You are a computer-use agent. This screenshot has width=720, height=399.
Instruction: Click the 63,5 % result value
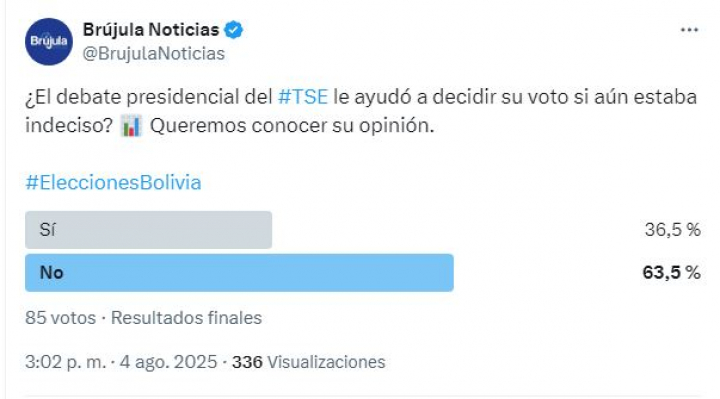(x=671, y=273)
